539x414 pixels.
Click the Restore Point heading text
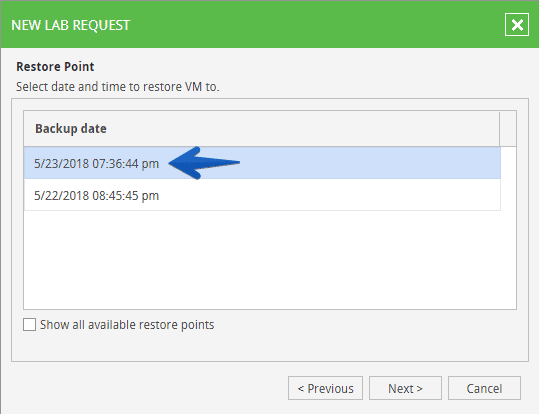click(x=55, y=66)
